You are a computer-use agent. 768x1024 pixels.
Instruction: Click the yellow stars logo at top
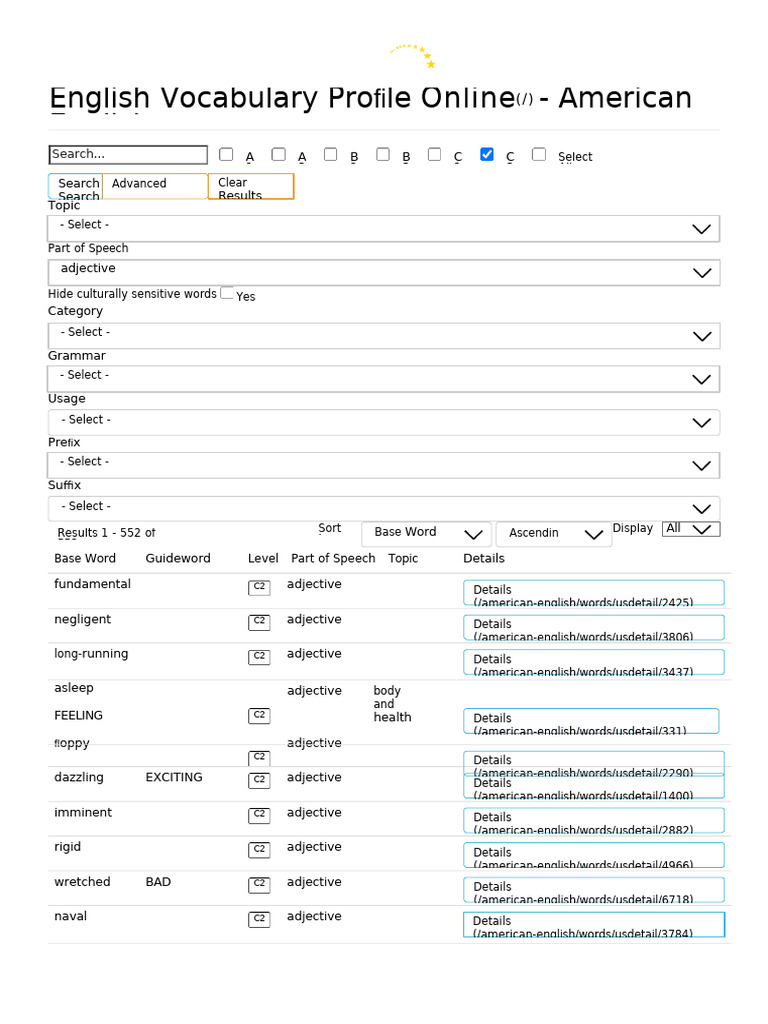[x=414, y=54]
